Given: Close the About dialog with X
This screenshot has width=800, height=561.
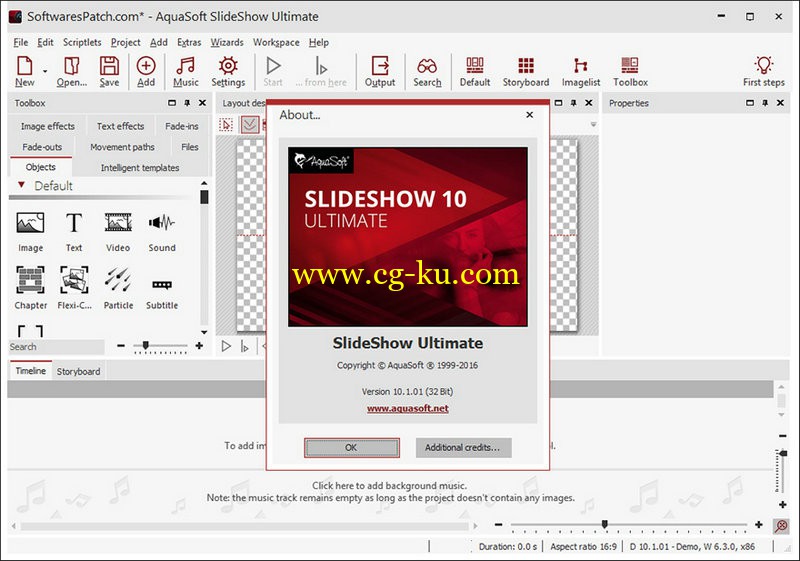Looking at the screenshot, I should pos(530,115).
